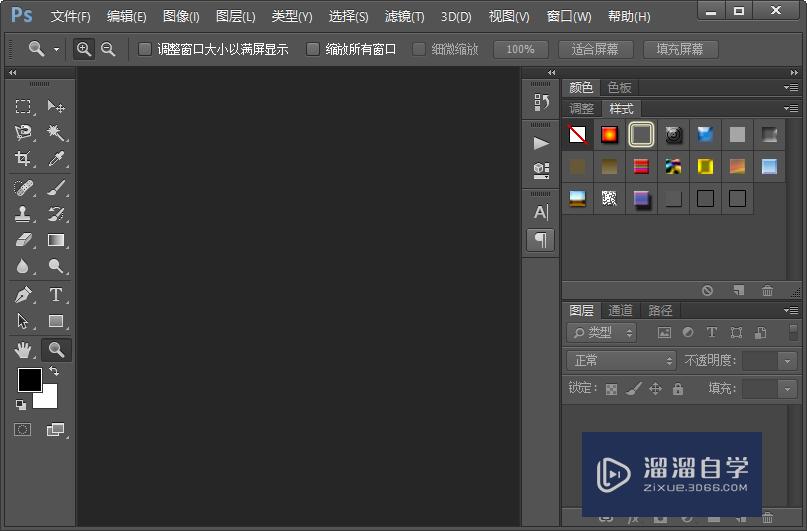
Task: Click the 适合屏幕 button
Action: (595, 49)
